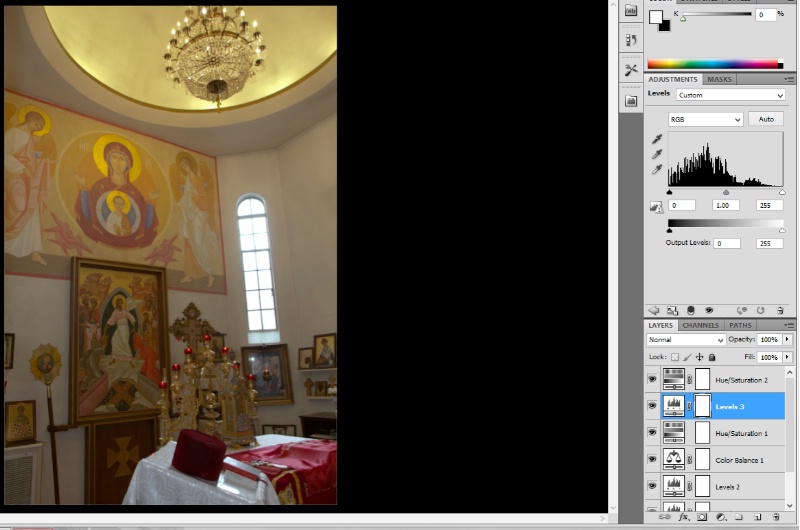The image size is (800, 530).
Task: Click Levels 3 adjustment thumbnail
Action: pyautogui.click(x=674, y=406)
